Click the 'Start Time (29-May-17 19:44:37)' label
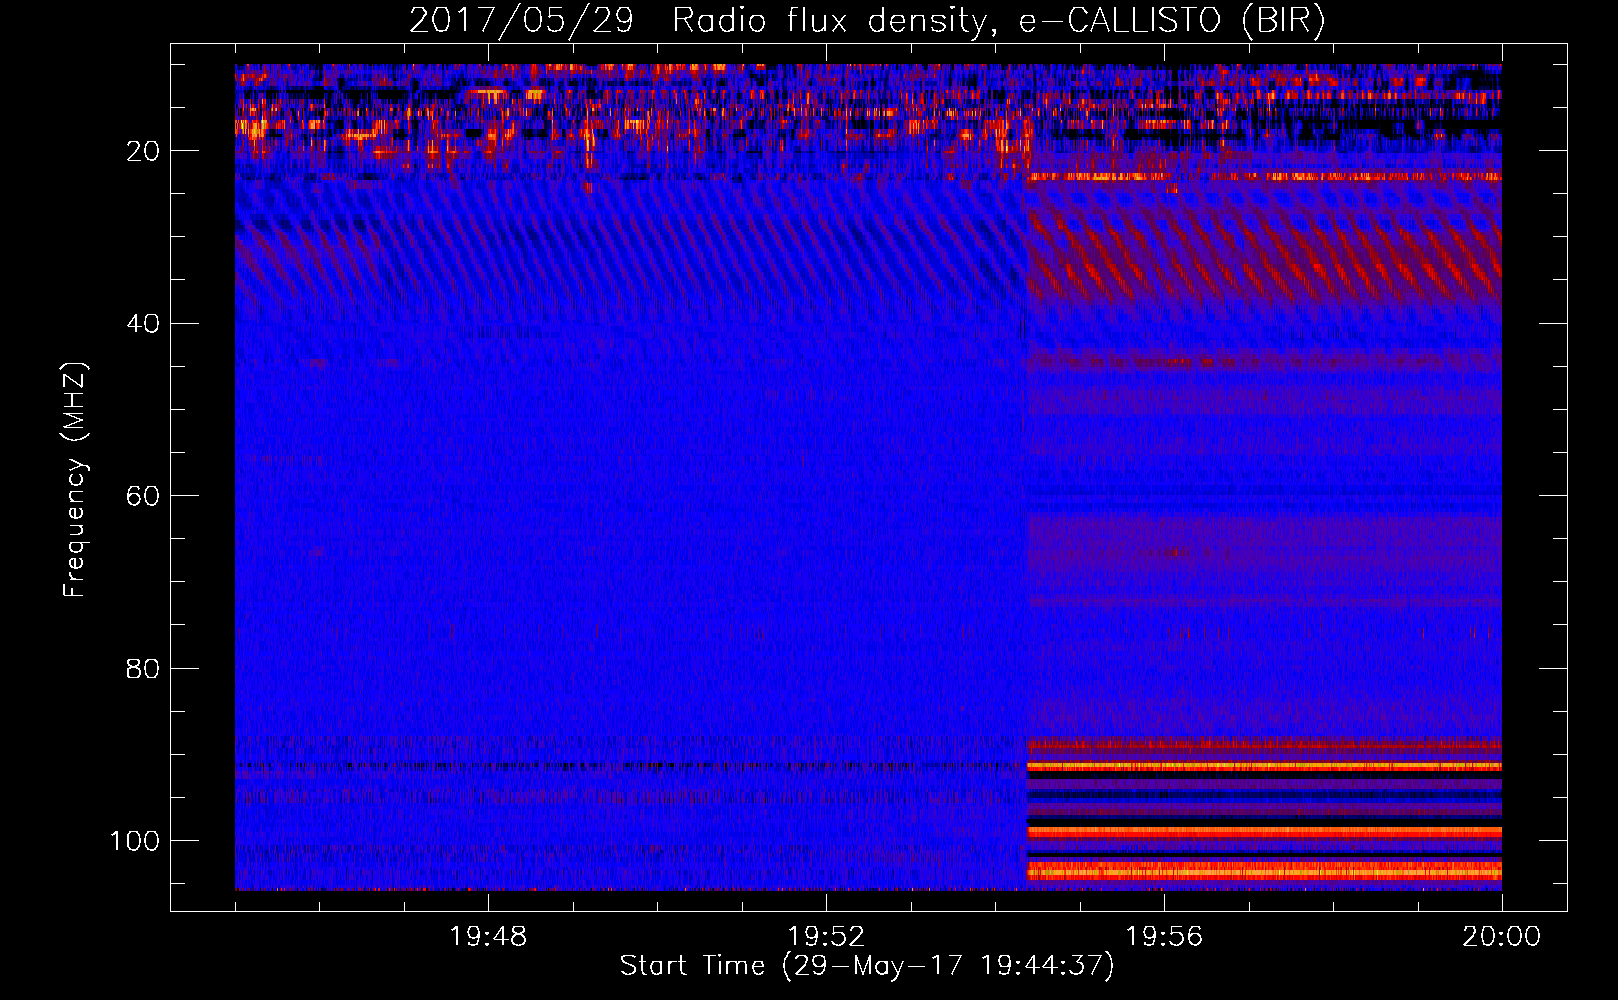 coord(867,966)
